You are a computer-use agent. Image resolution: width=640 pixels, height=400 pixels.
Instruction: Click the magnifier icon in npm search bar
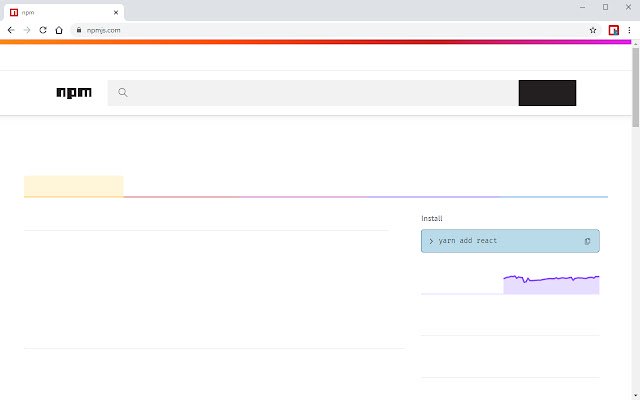coord(123,93)
